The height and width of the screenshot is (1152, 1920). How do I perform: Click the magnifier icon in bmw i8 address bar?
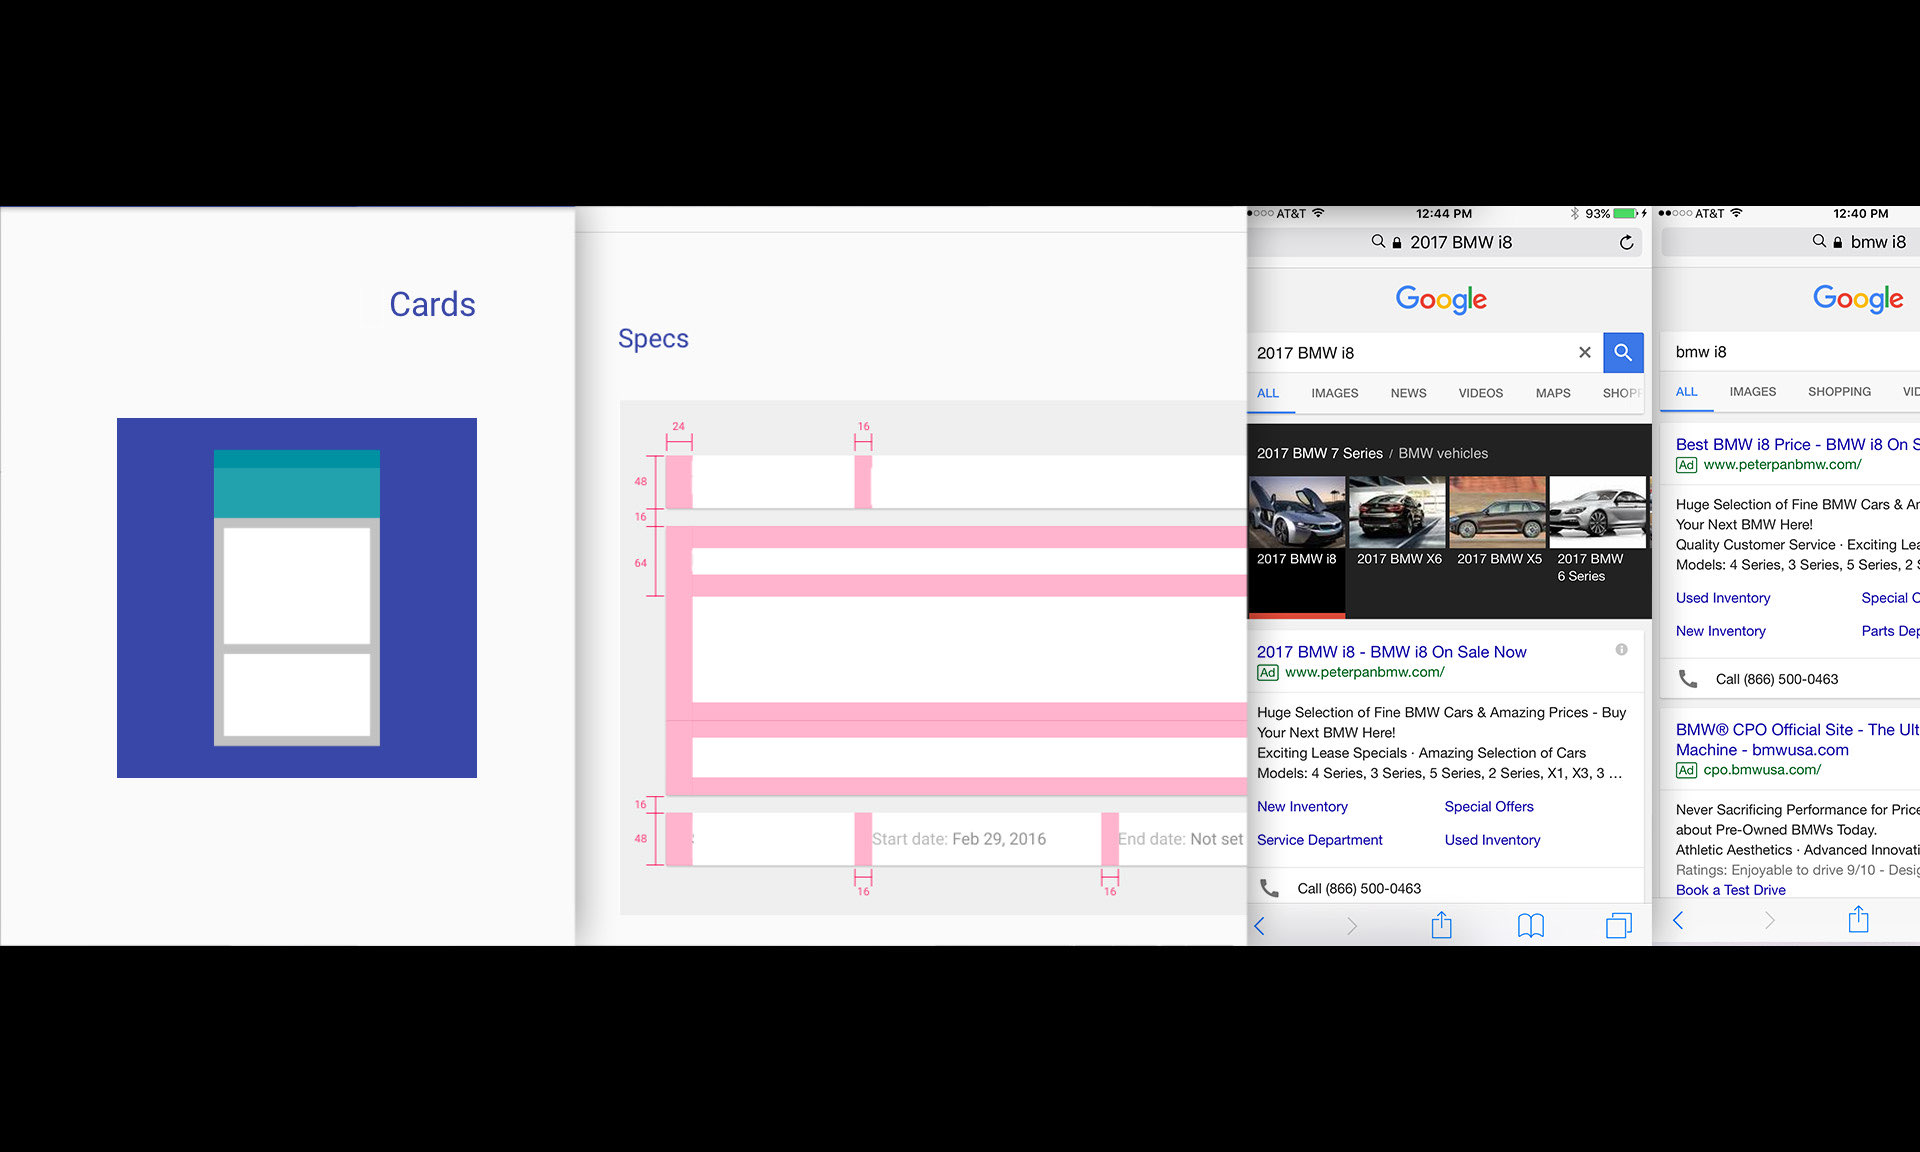(x=1819, y=241)
